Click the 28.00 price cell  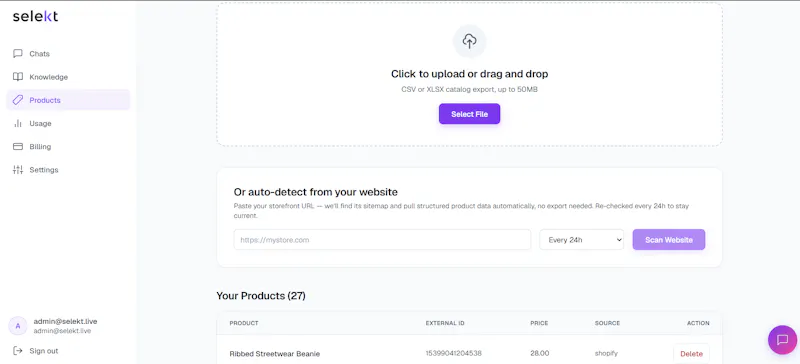click(540, 353)
